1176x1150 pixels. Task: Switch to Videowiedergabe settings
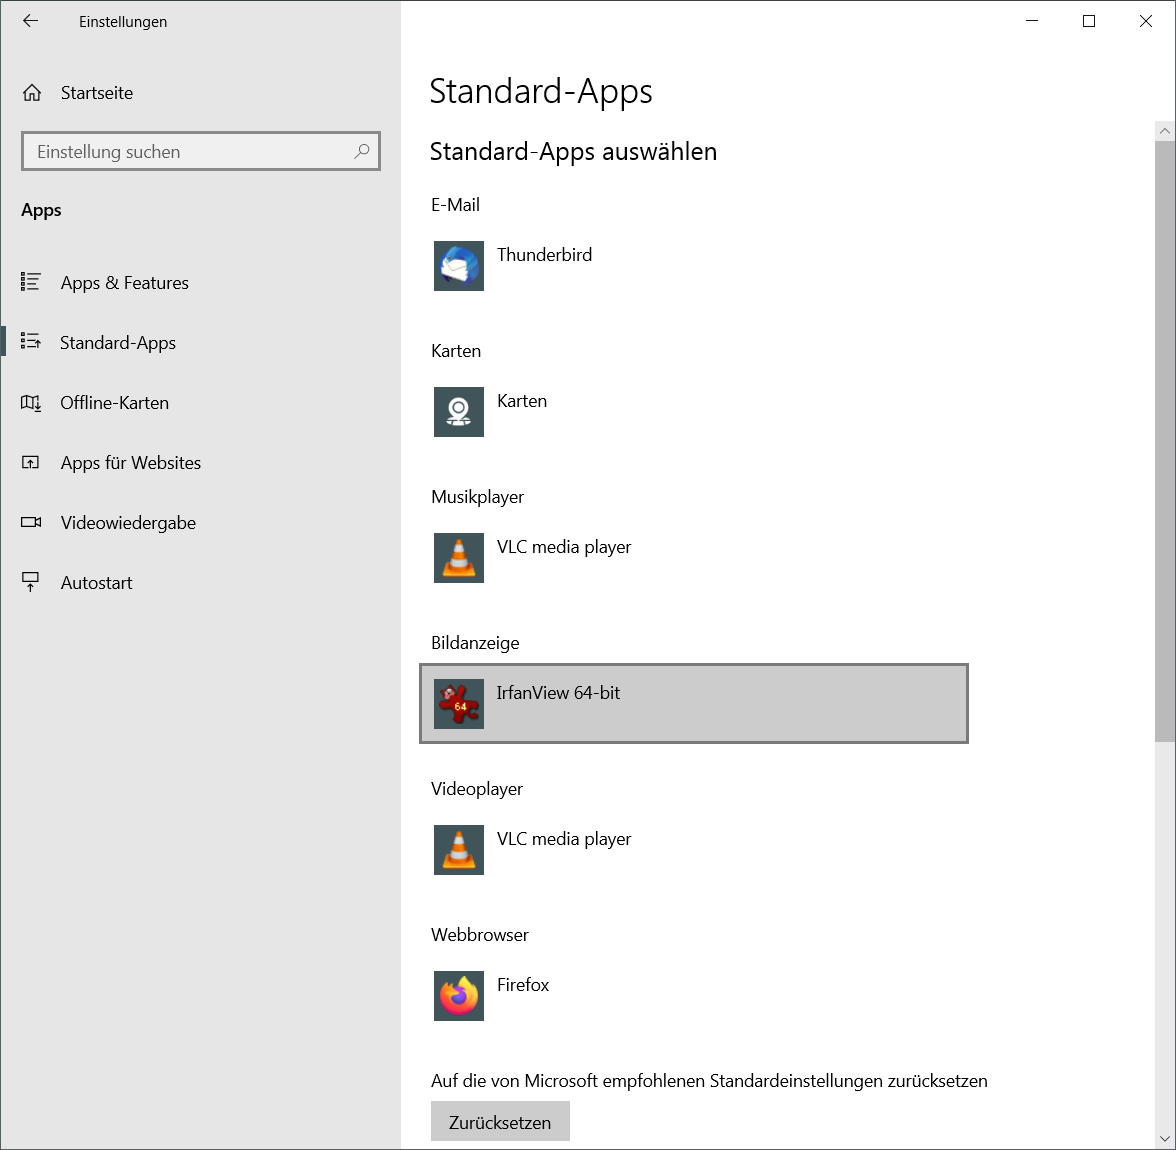tap(128, 523)
